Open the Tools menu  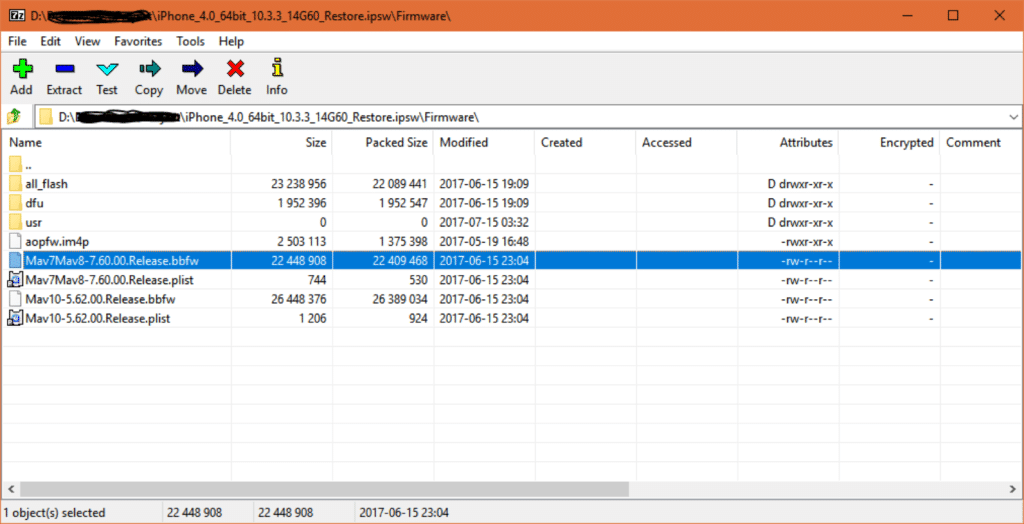(x=190, y=41)
